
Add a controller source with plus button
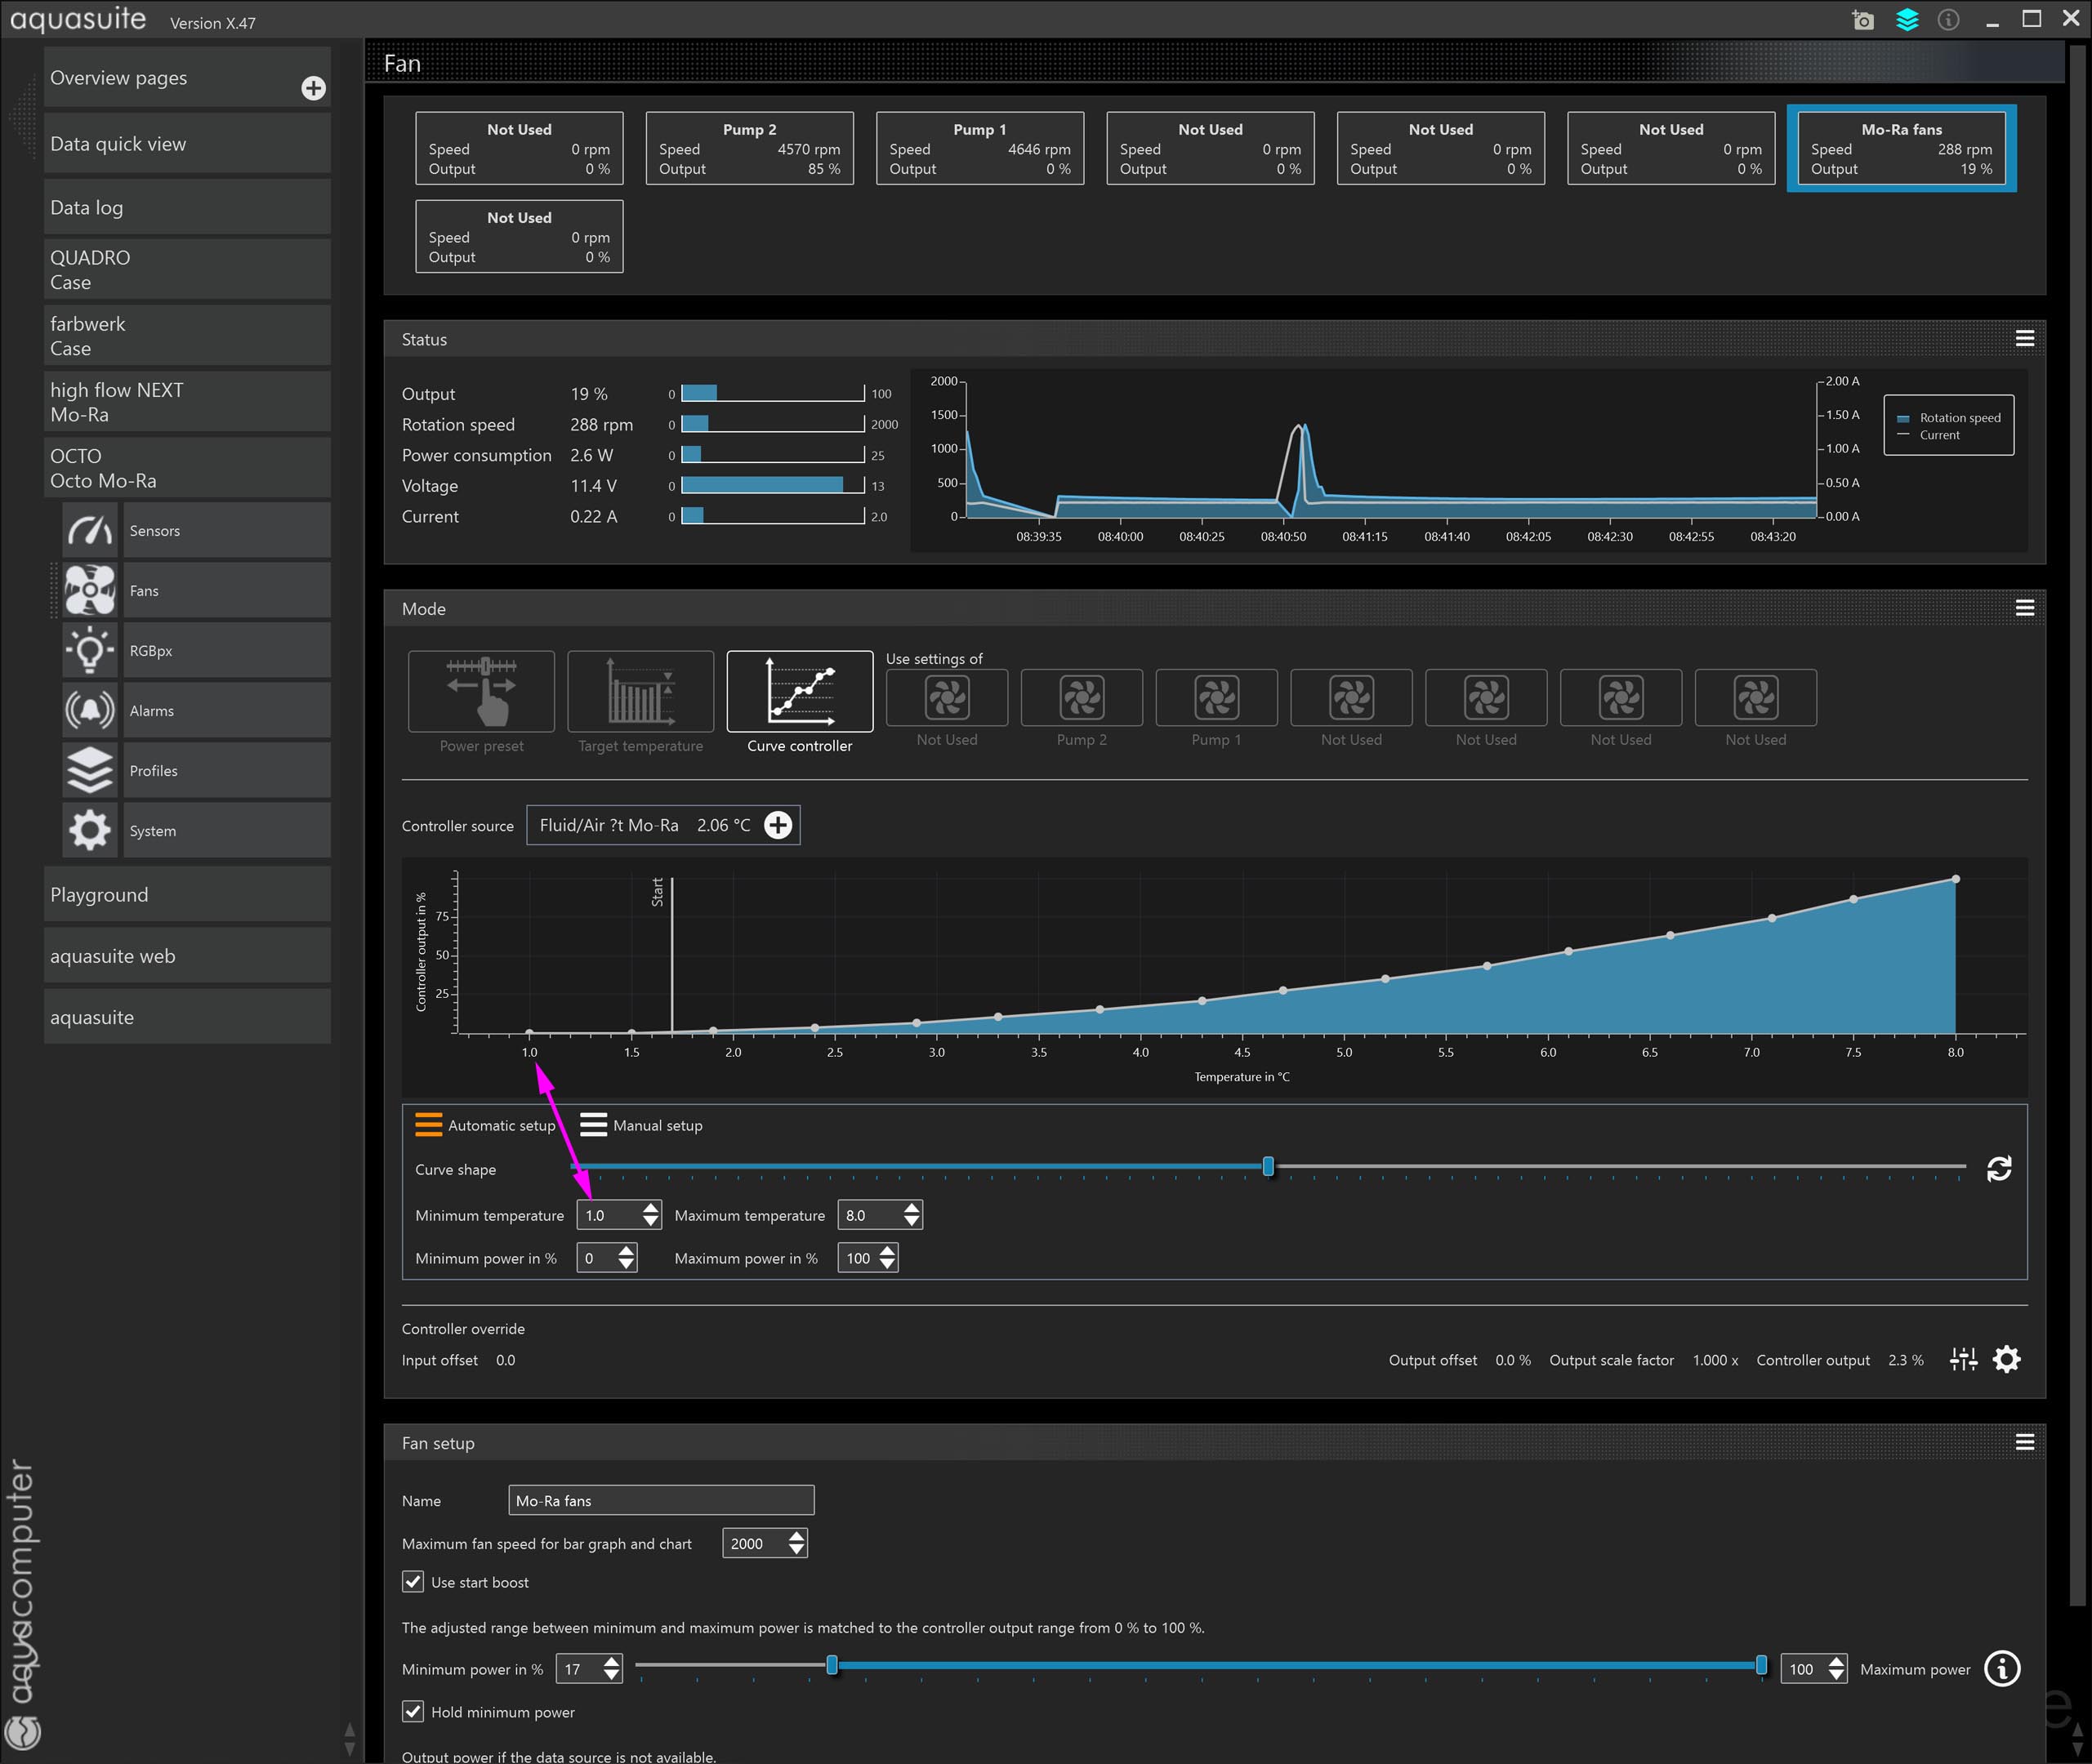coord(778,825)
